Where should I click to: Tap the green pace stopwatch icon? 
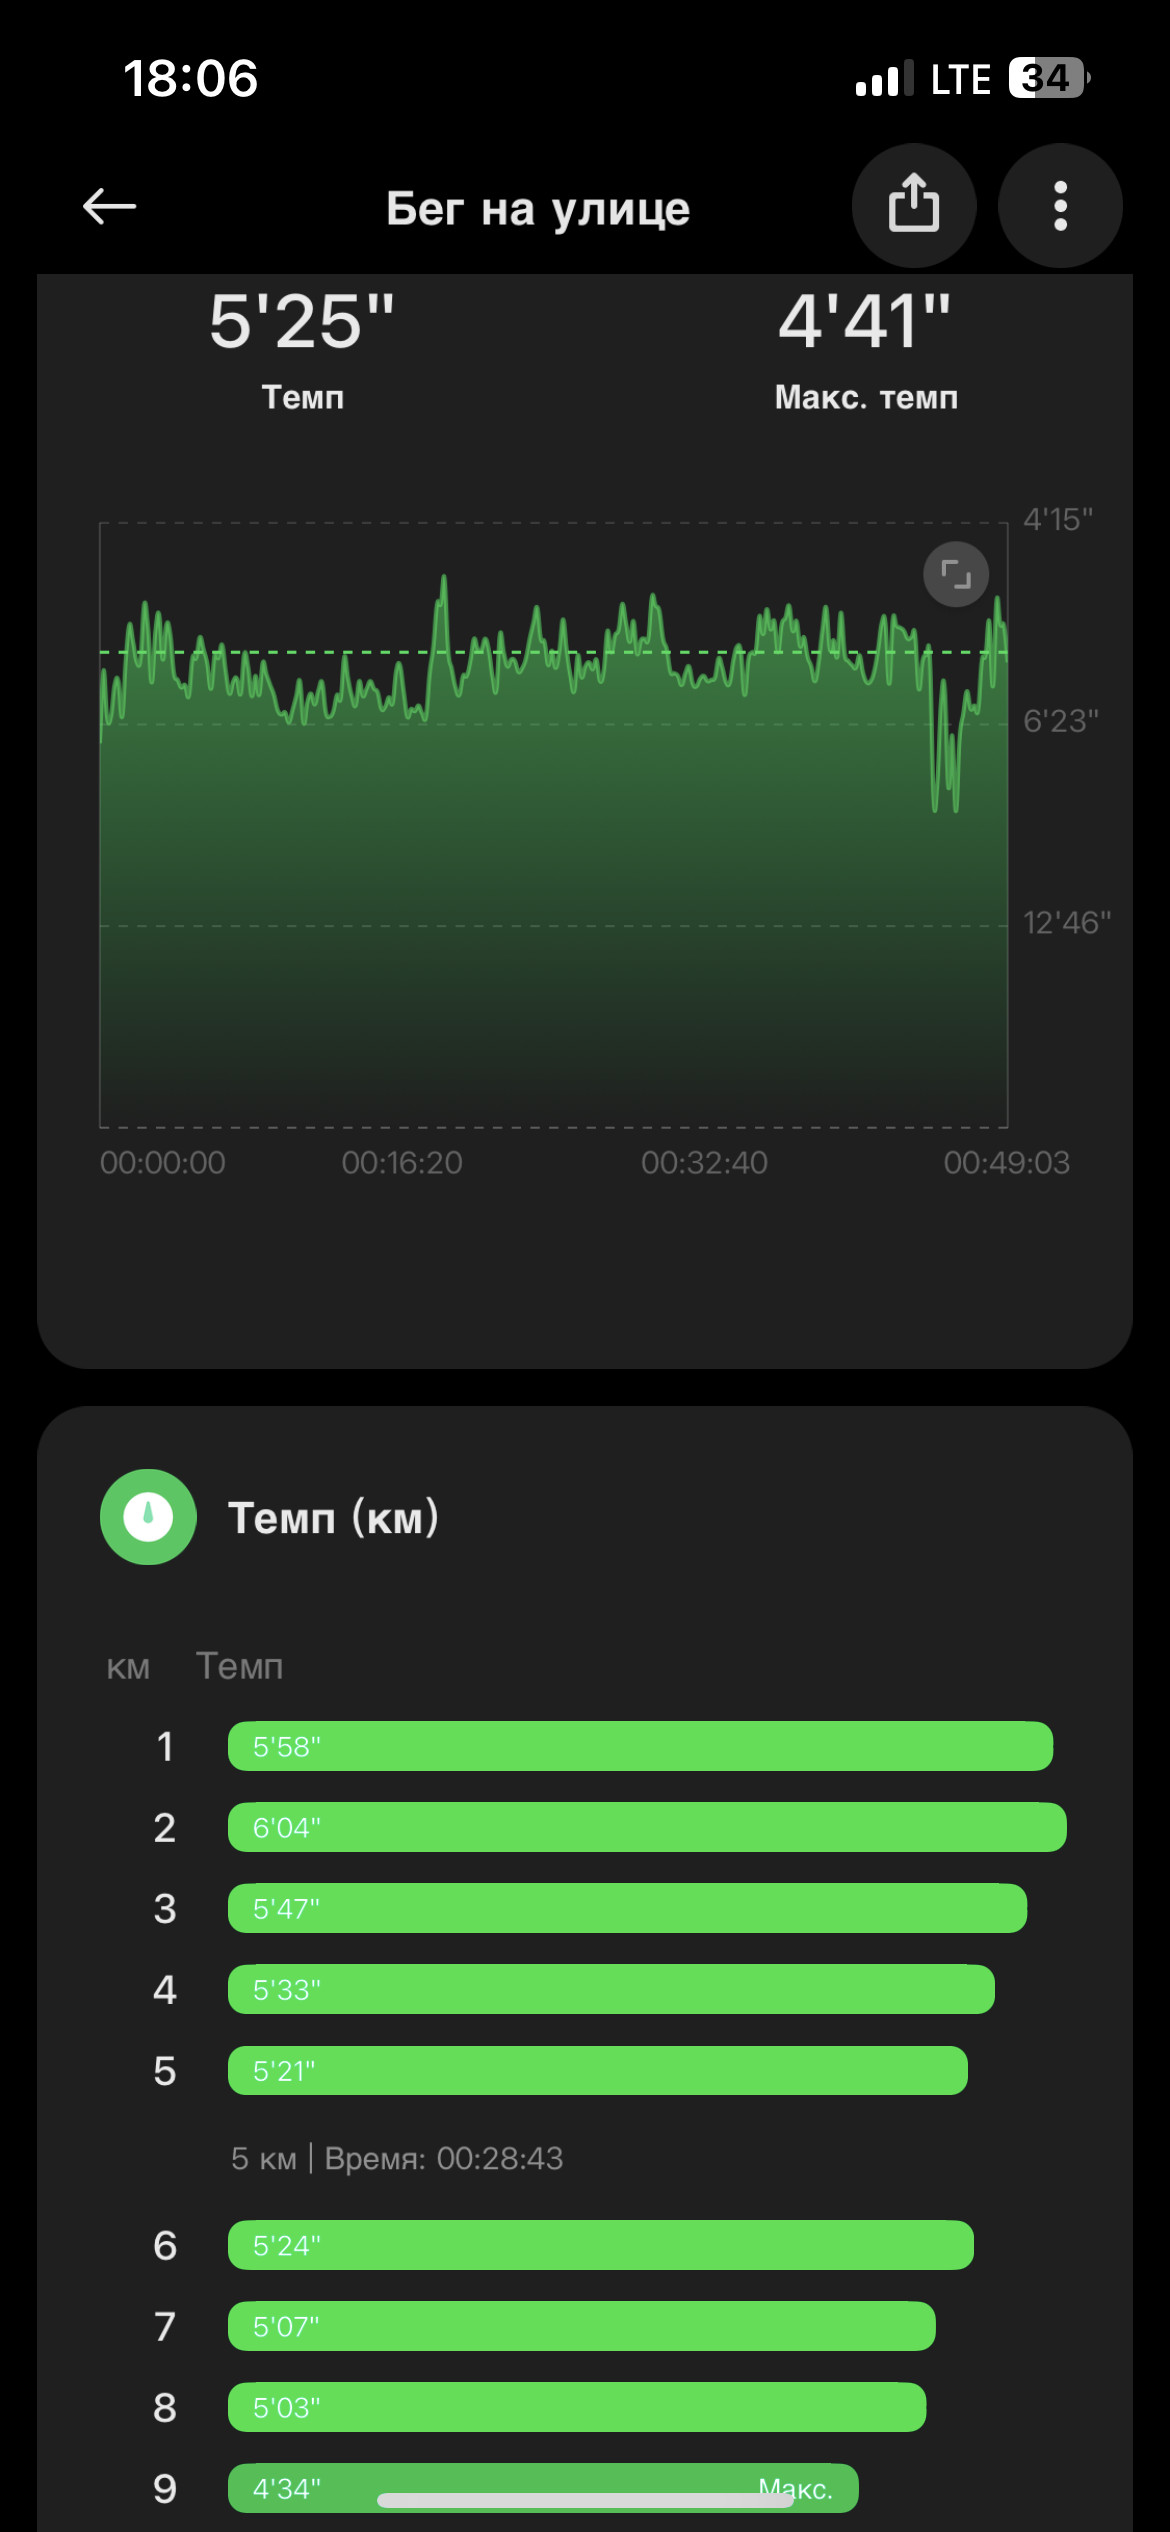148,1516
